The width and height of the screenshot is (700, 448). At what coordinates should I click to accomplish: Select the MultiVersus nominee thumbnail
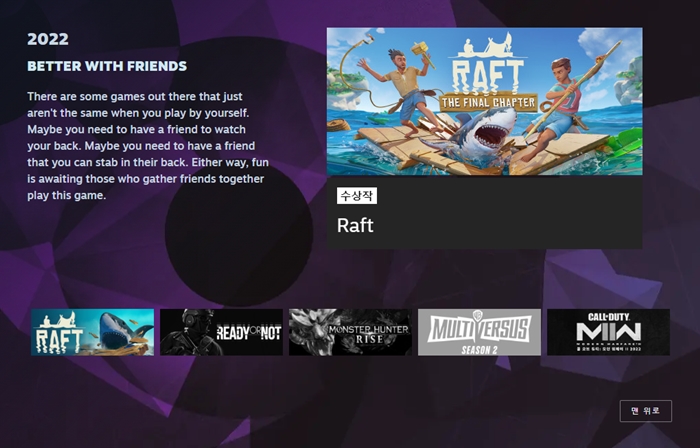pos(479,332)
